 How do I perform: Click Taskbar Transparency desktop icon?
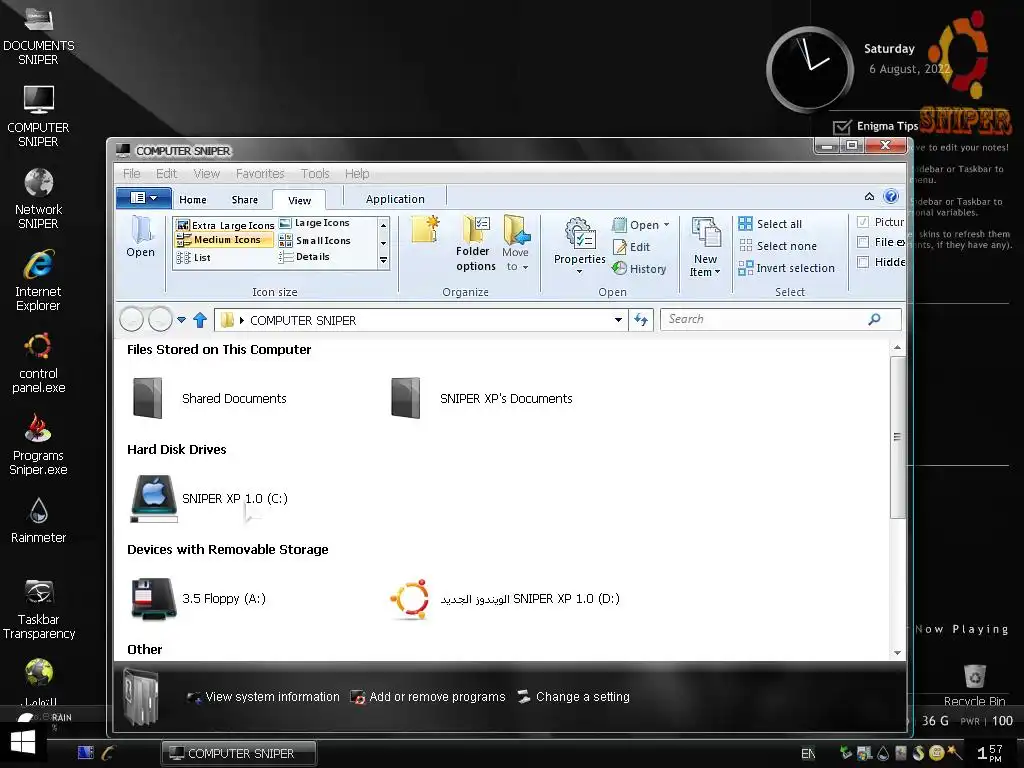click(38, 609)
